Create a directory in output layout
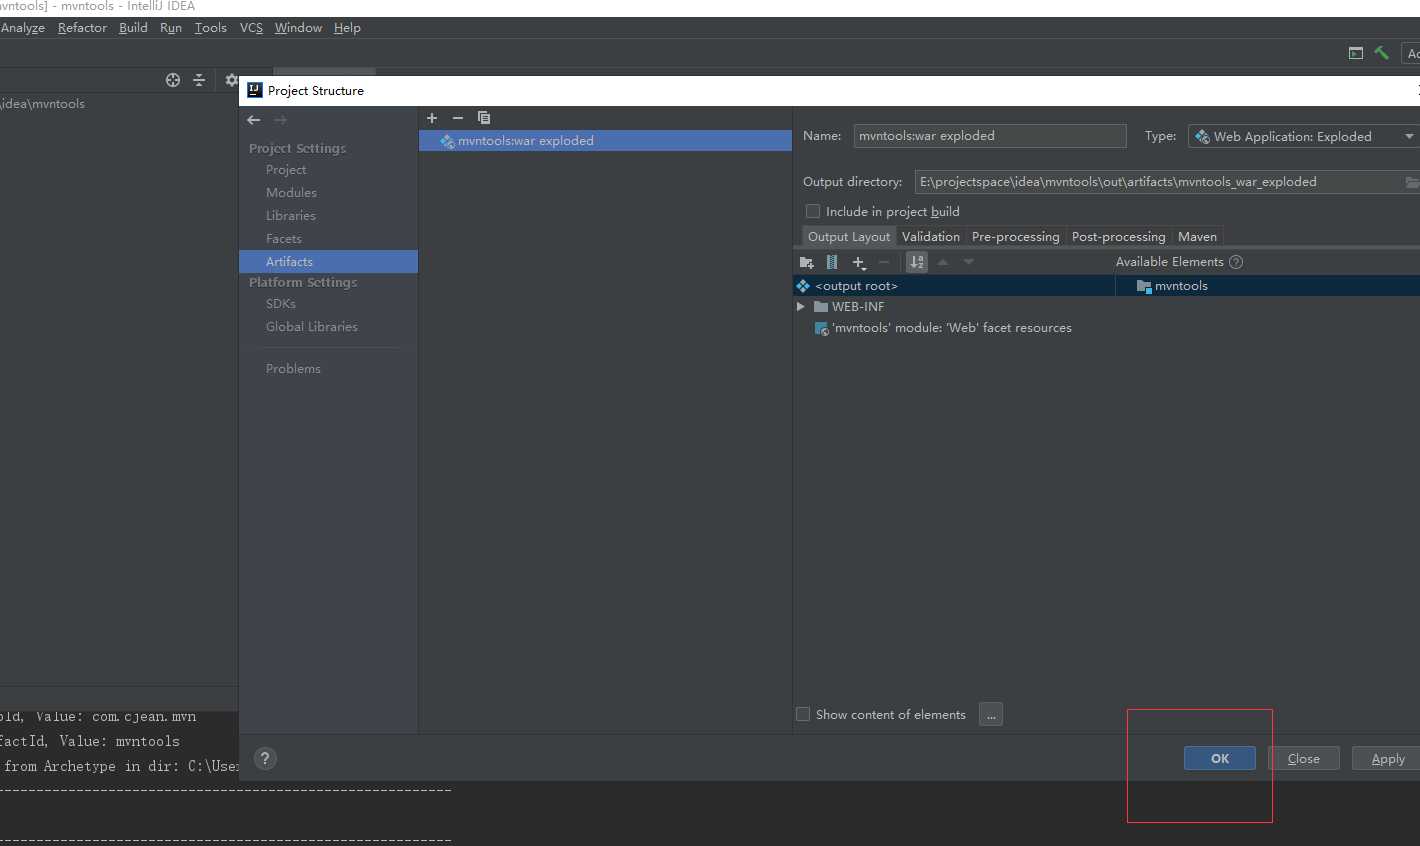Viewport: 1420px width, 846px height. tap(807, 262)
